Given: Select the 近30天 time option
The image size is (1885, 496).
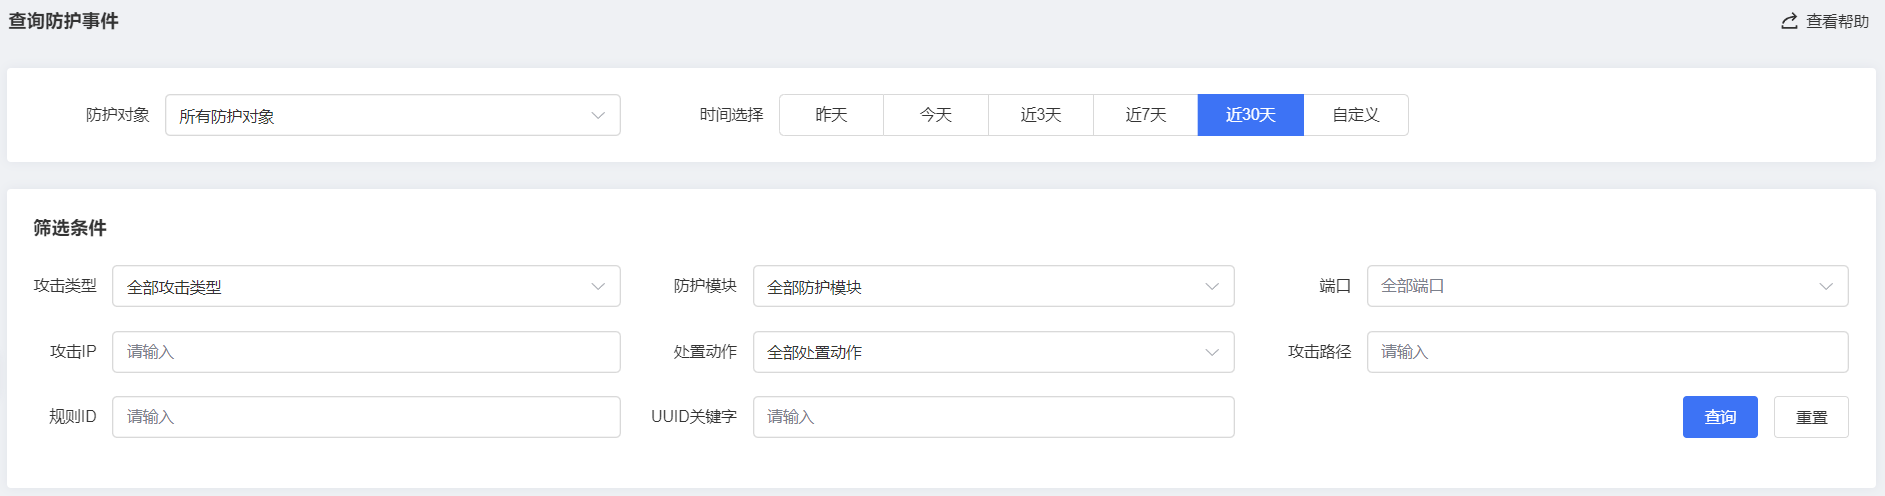Looking at the screenshot, I should (1251, 115).
